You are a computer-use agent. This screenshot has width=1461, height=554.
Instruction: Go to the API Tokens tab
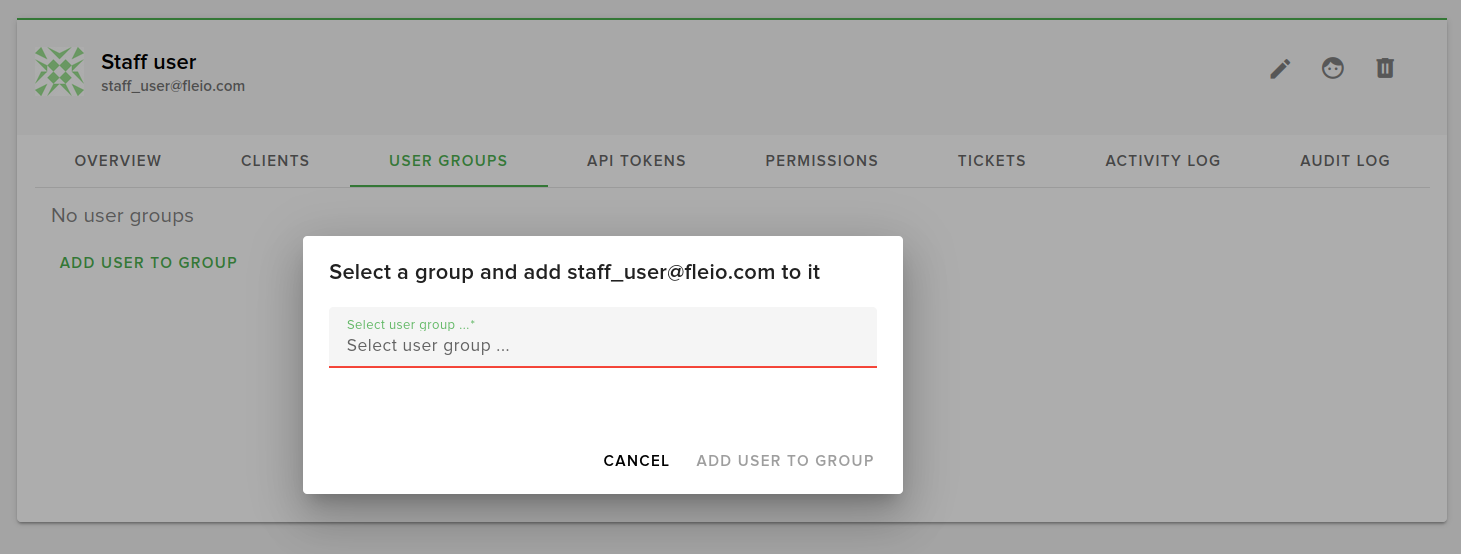636,161
